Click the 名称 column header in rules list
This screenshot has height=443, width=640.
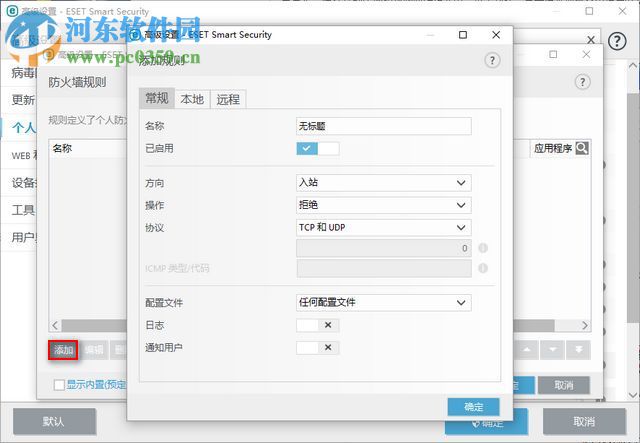[62, 149]
